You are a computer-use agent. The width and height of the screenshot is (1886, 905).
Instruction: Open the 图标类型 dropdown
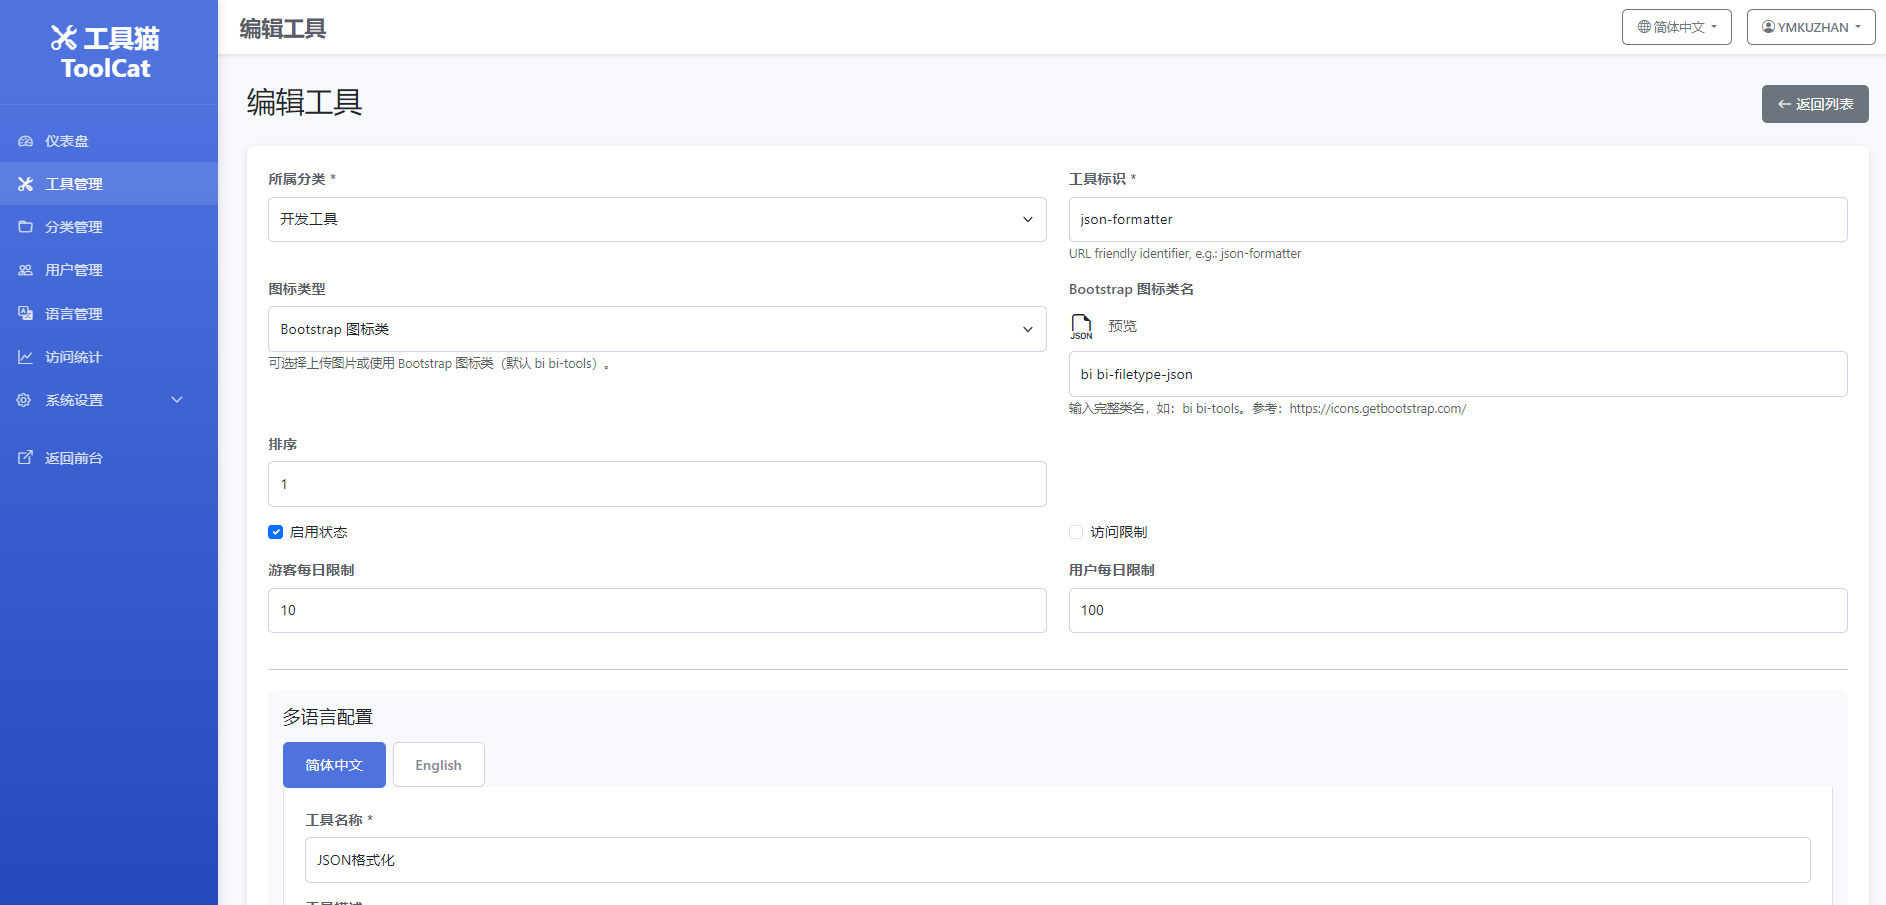[x=657, y=328]
